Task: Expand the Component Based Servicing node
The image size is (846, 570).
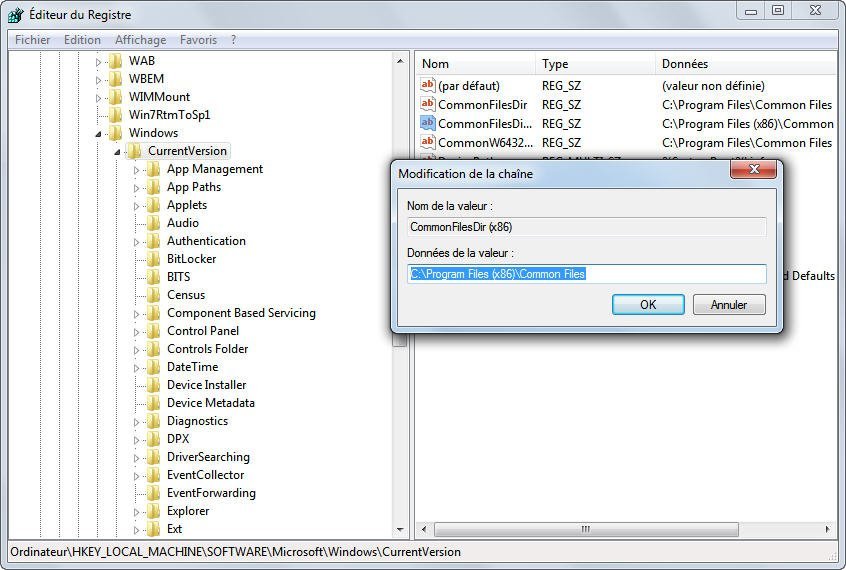Action: (x=137, y=314)
